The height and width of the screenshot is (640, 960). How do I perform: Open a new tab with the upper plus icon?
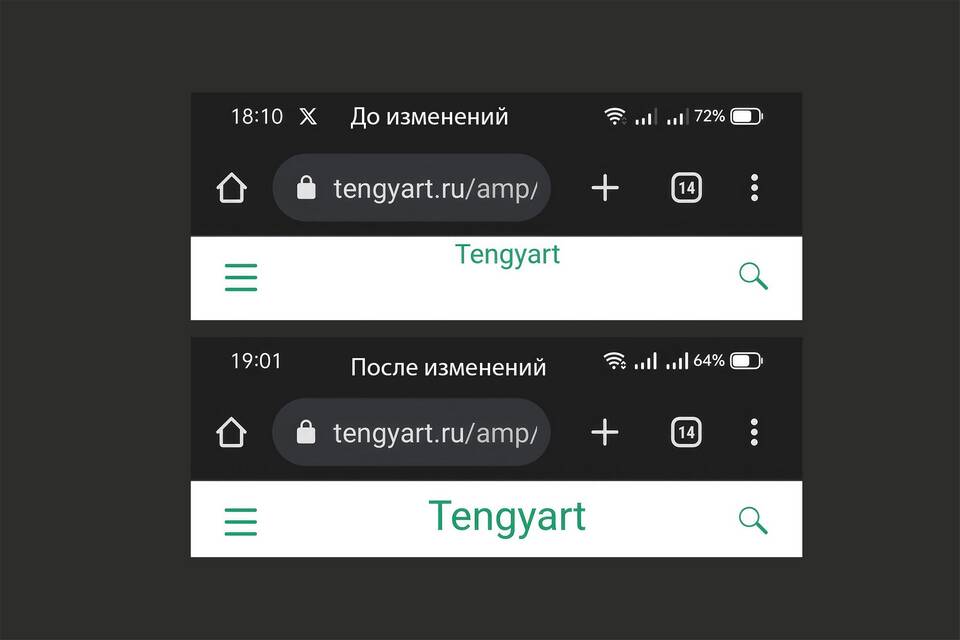pos(605,187)
